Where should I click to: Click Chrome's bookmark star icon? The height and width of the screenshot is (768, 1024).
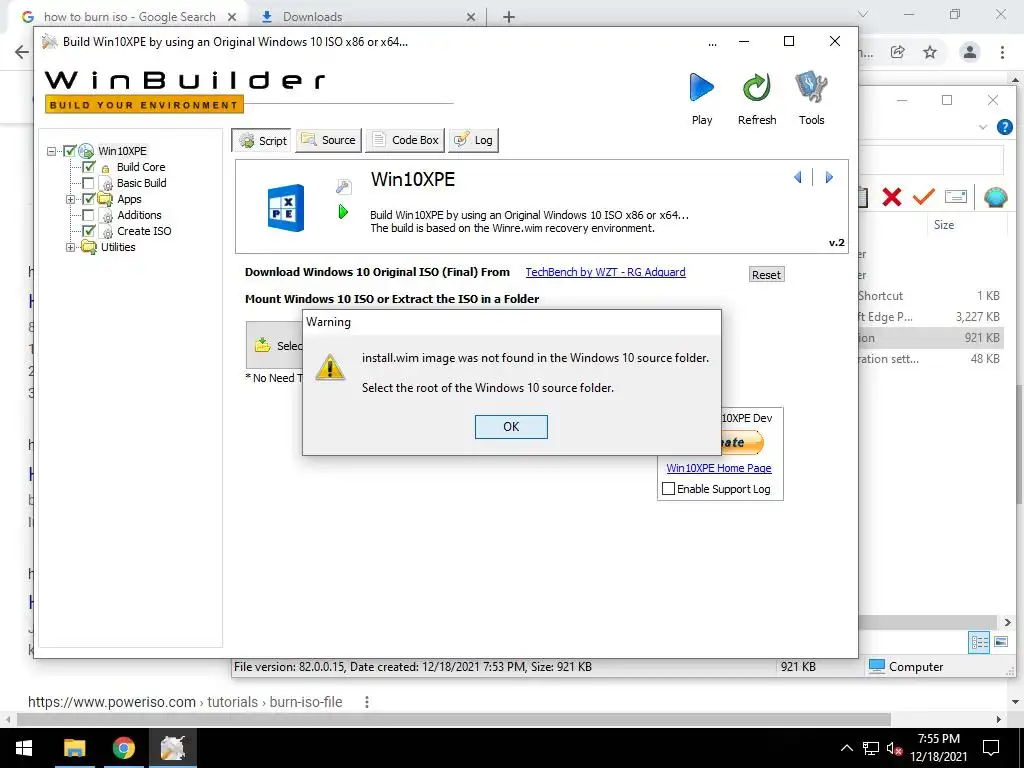(930, 52)
